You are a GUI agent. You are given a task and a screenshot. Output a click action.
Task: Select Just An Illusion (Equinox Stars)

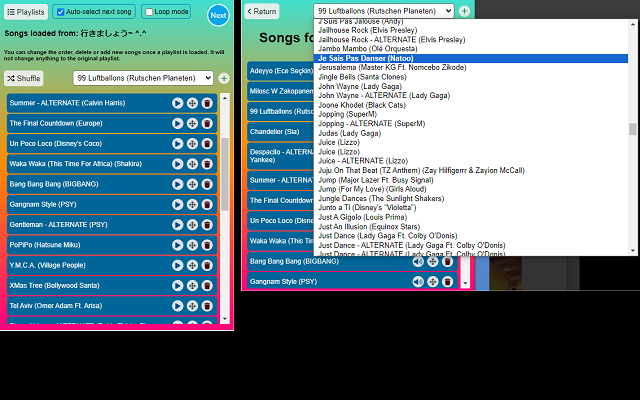[471, 227]
